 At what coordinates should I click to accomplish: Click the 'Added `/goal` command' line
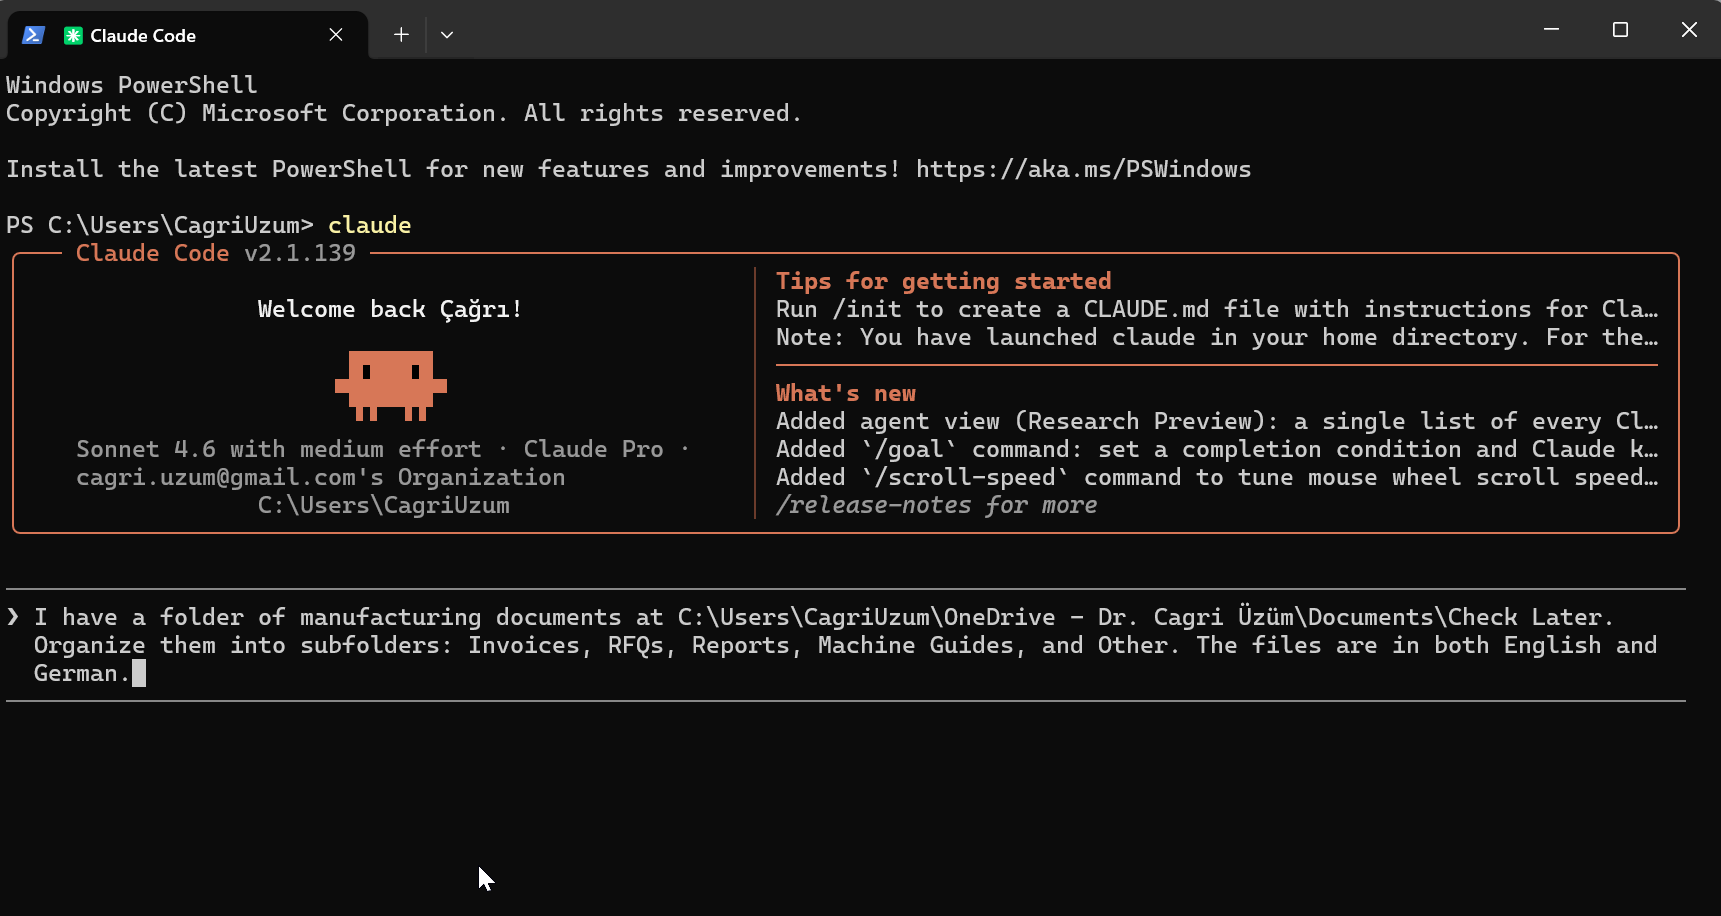click(x=1217, y=449)
